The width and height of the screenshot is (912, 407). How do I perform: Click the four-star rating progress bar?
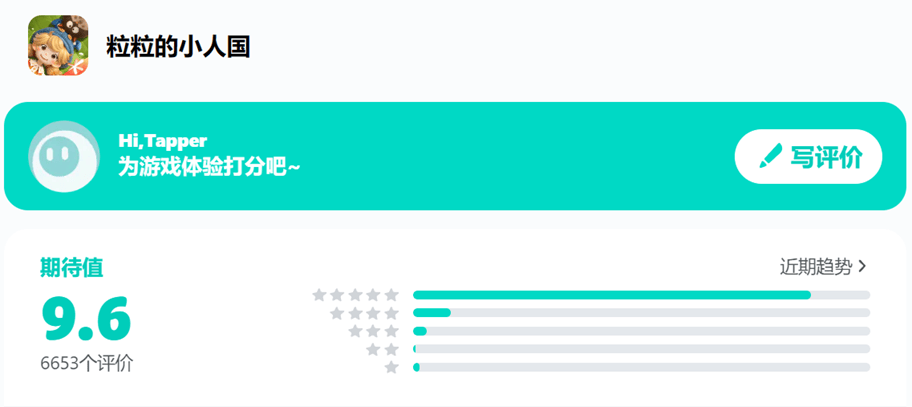[641, 313]
